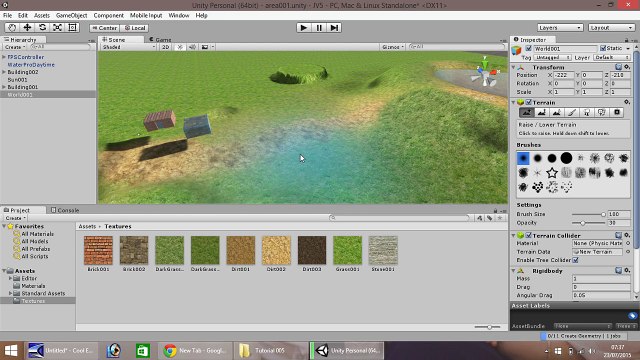
Task: Toggle Local handle rotation button
Action: point(135,28)
